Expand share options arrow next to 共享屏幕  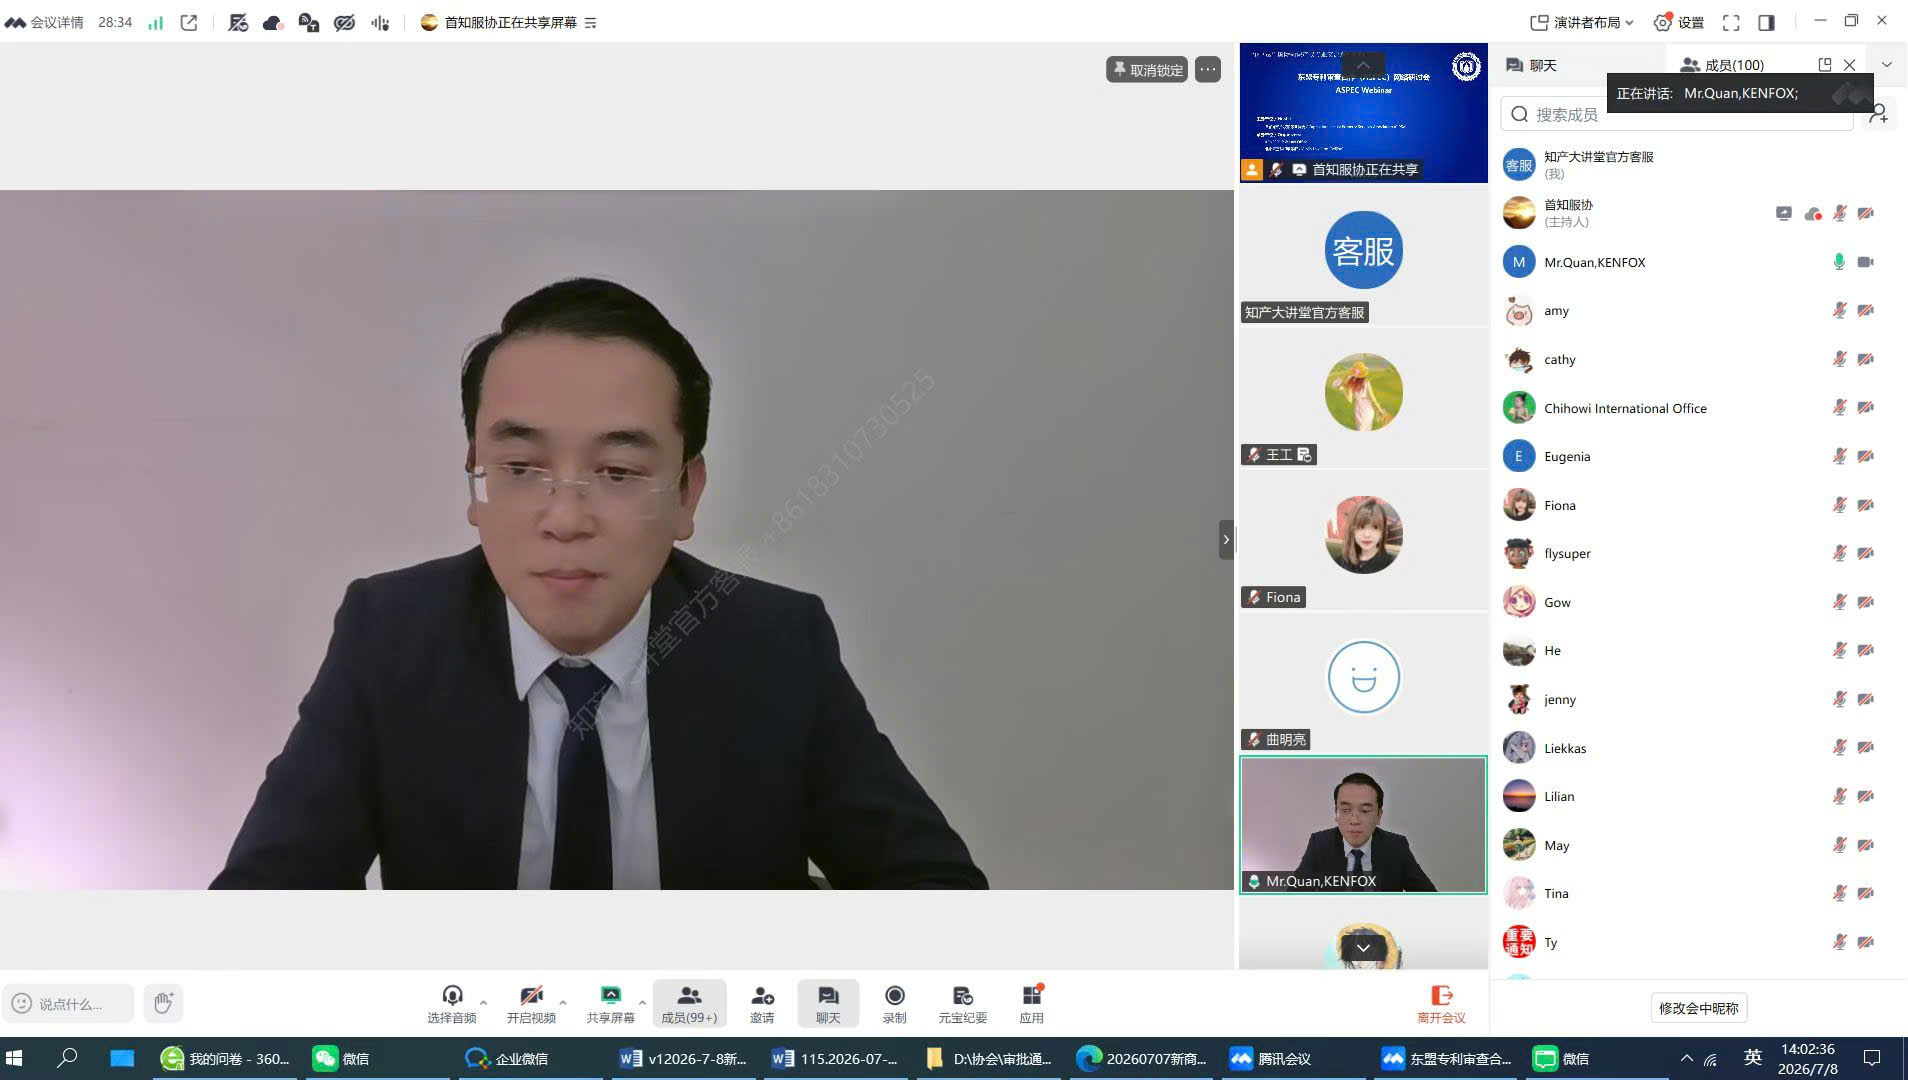tap(642, 1002)
